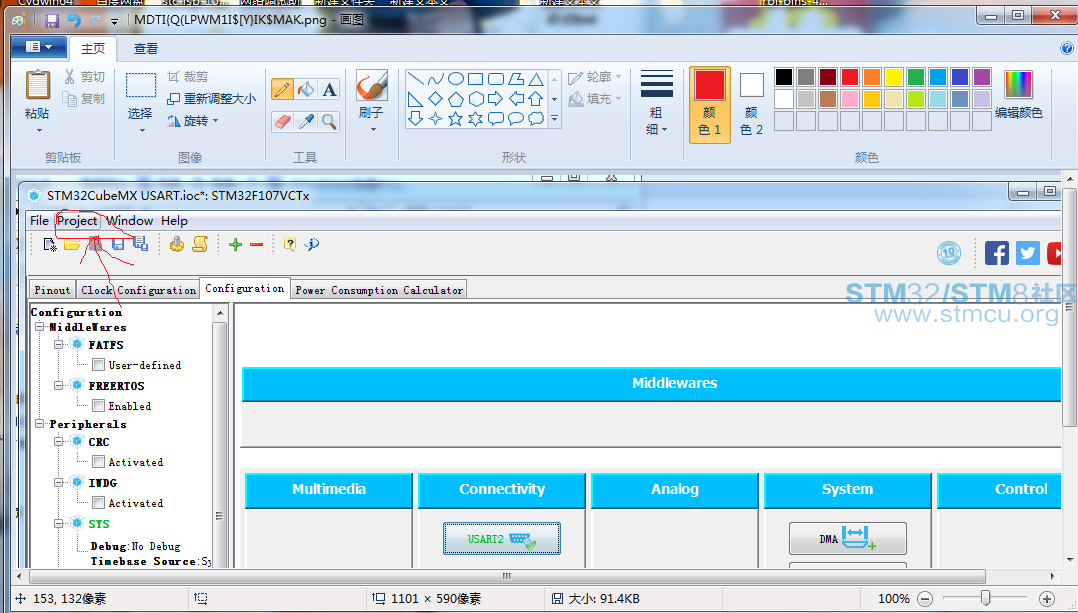Select the Color picker eyedropper tool
The height and width of the screenshot is (613, 1078).
pyautogui.click(x=306, y=122)
